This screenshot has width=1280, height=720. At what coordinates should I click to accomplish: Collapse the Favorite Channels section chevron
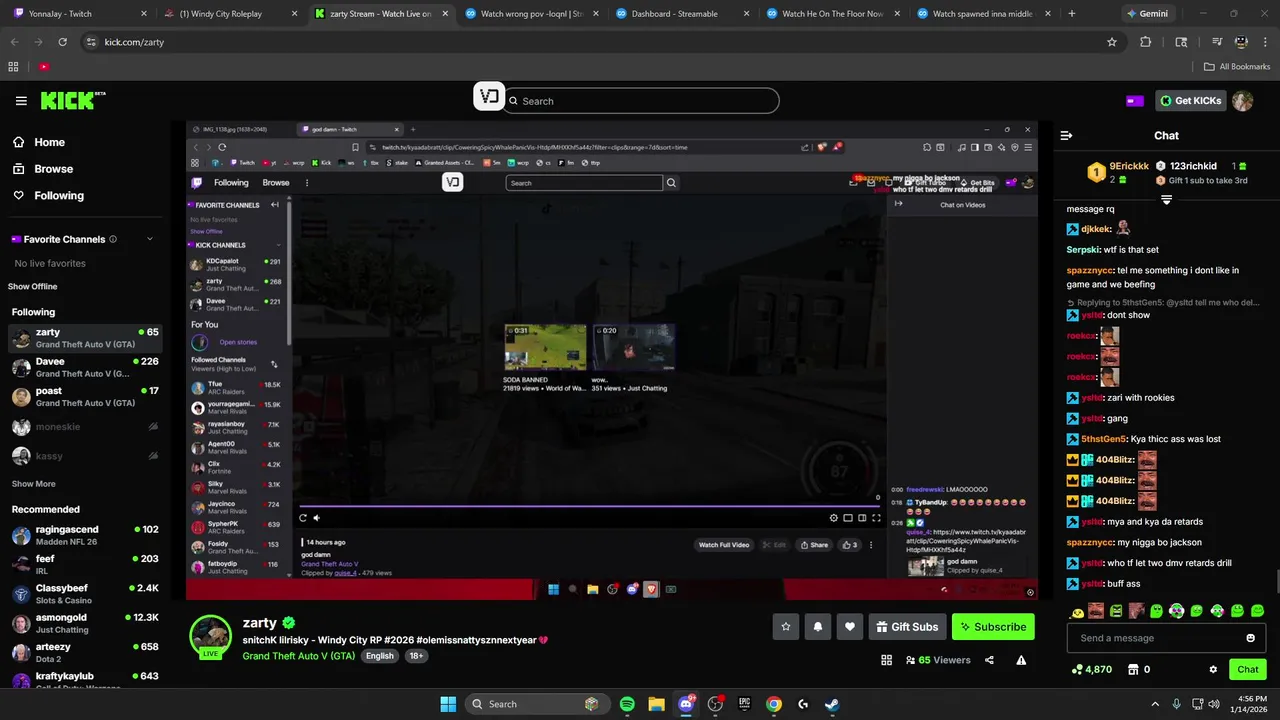coord(150,239)
